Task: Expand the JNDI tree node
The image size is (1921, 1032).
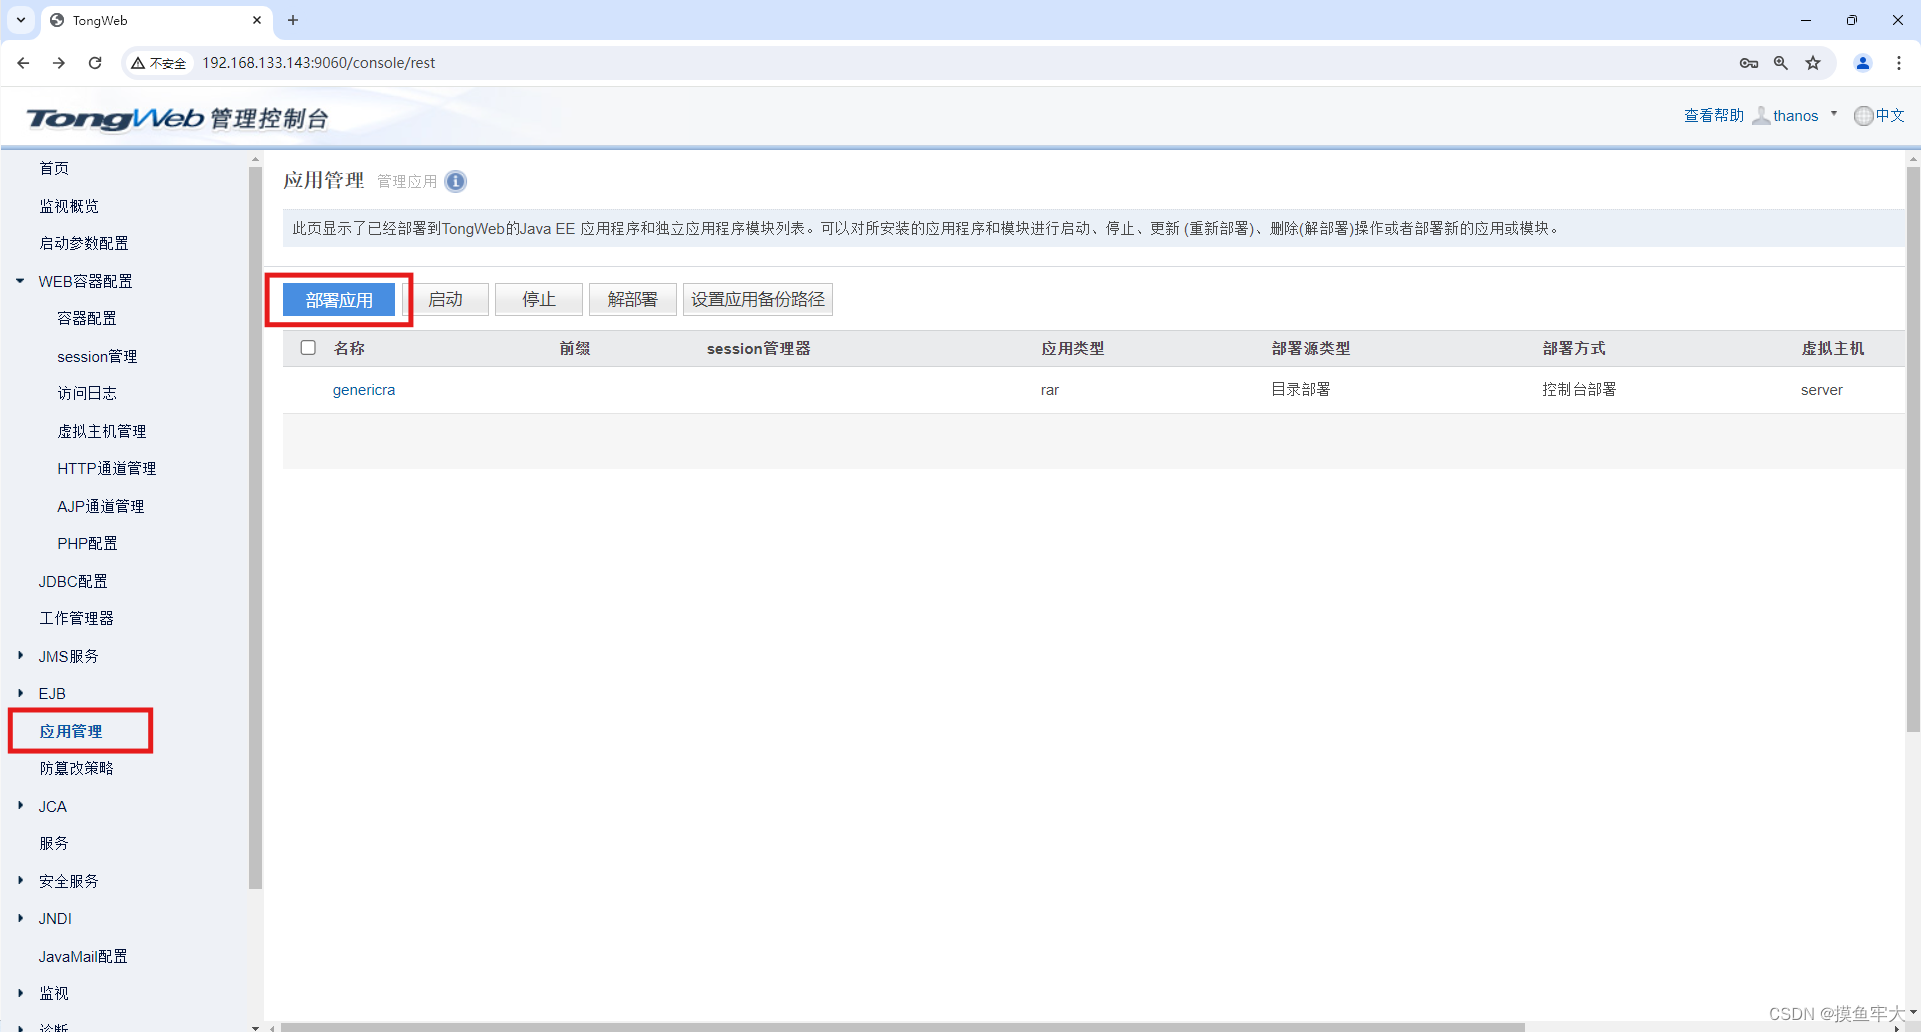Action: tap(20, 918)
